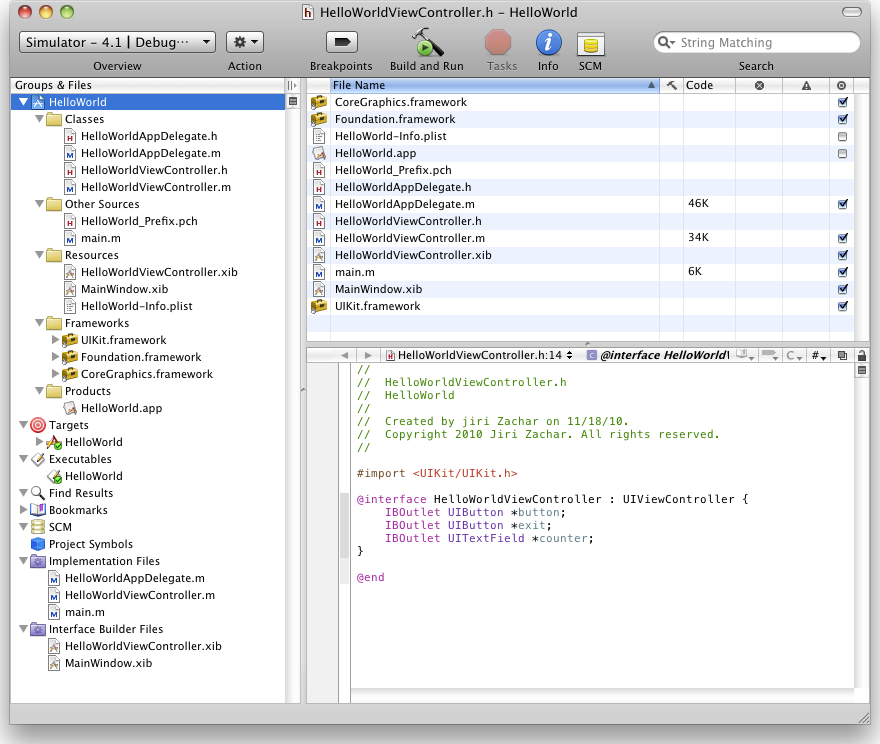The width and height of the screenshot is (880, 744).
Task: Open the HelloWorldViewController.h:14 file history popup
Action: 480,355
